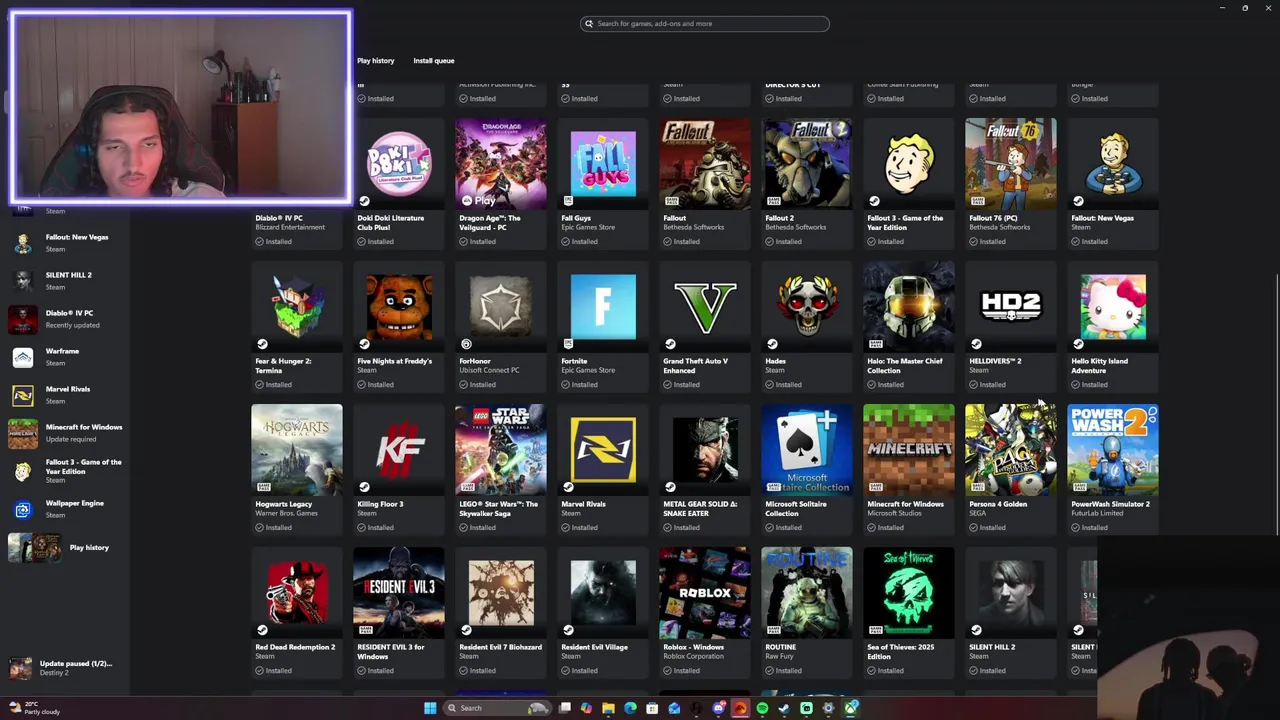Open PowerWash Simulator 2 cover
This screenshot has width=1280, height=720.
point(1113,450)
